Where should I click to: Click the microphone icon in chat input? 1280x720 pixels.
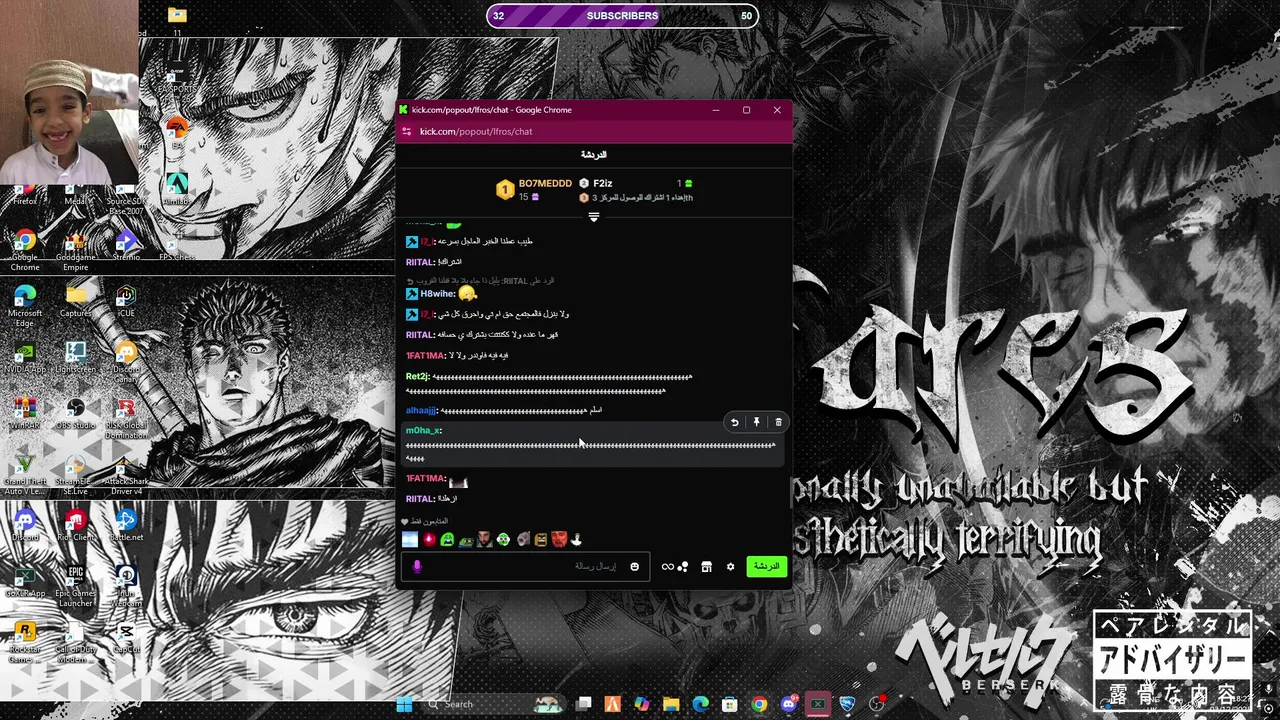click(417, 566)
